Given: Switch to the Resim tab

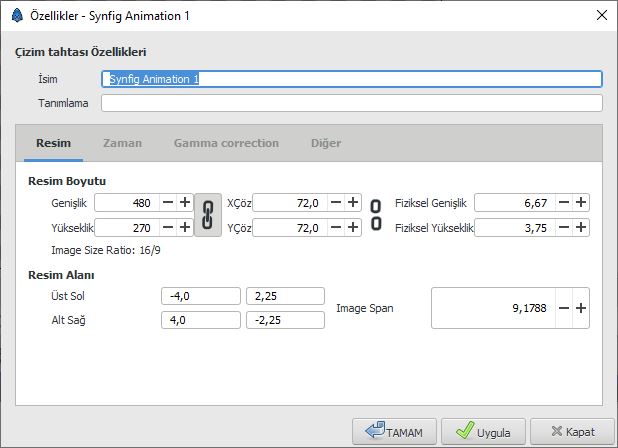Looking at the screenshot, I should click(54, 143).
